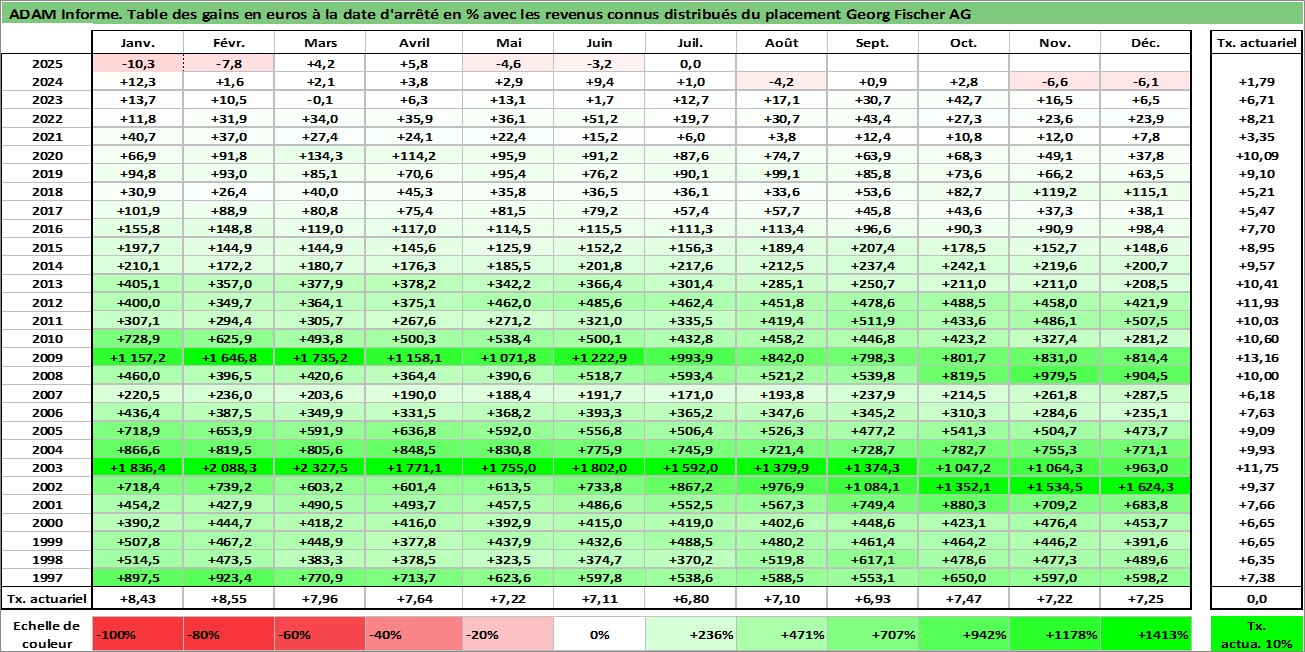This screenshot has width=1305, height=652.
Task: Click the +2 327,5 cell in 2003
Action: [320, 467]
